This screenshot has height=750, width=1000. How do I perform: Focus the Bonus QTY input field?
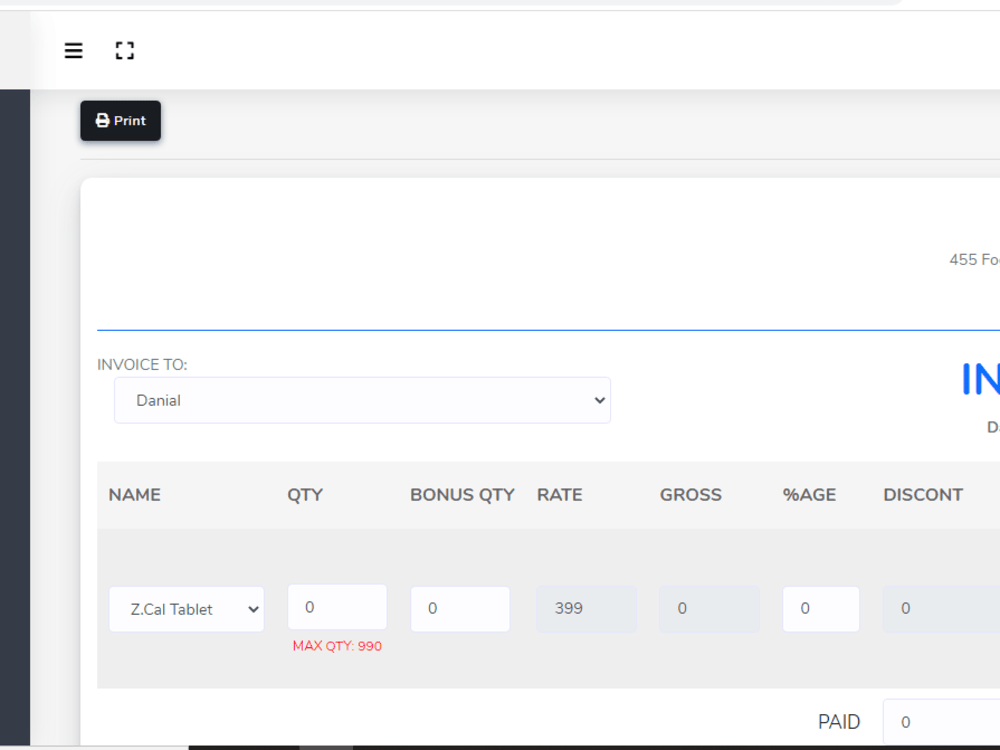pos(460,609)
